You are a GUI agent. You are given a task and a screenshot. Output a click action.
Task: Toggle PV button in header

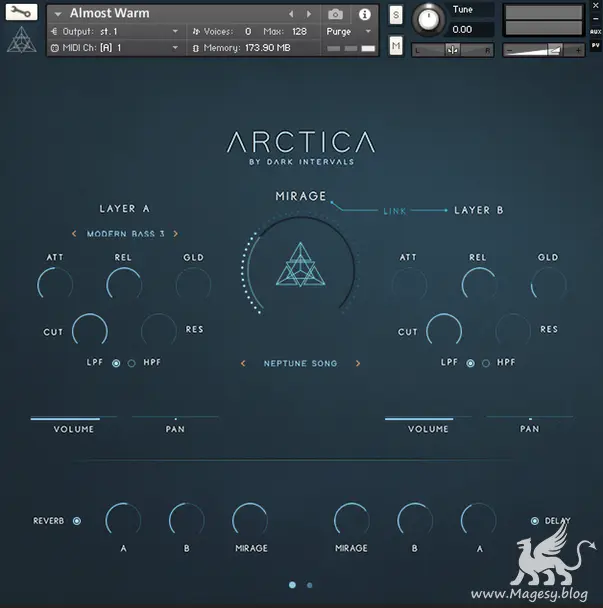(596, 45)
